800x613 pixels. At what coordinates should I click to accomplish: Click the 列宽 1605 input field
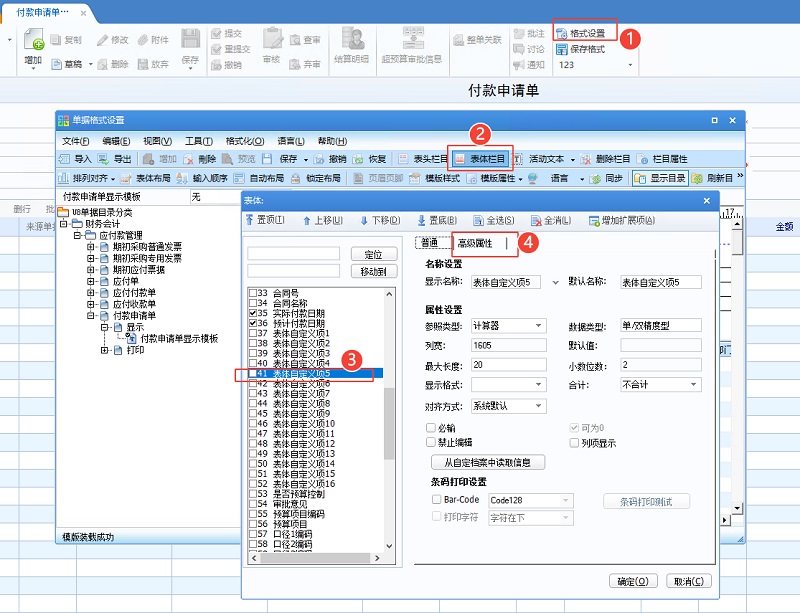[508, 346]
